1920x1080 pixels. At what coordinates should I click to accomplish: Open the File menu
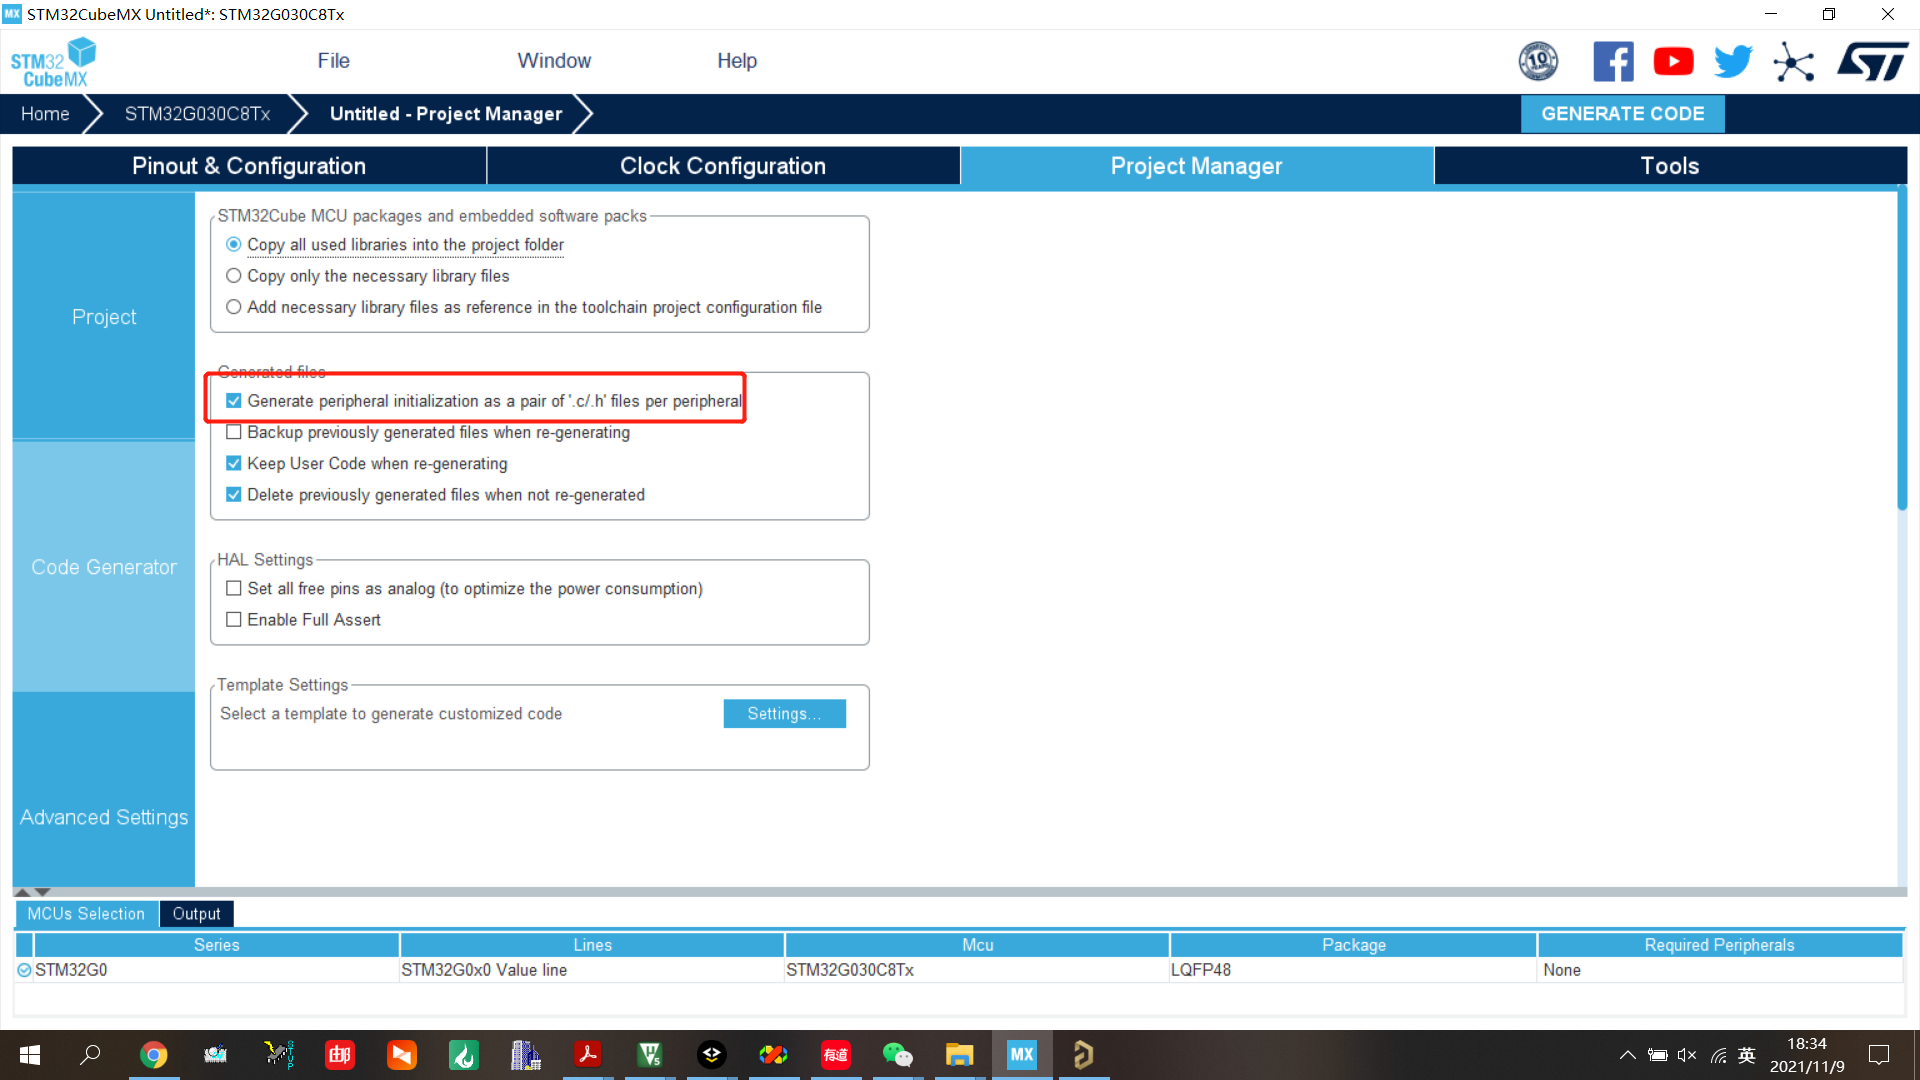pos(333,61)
